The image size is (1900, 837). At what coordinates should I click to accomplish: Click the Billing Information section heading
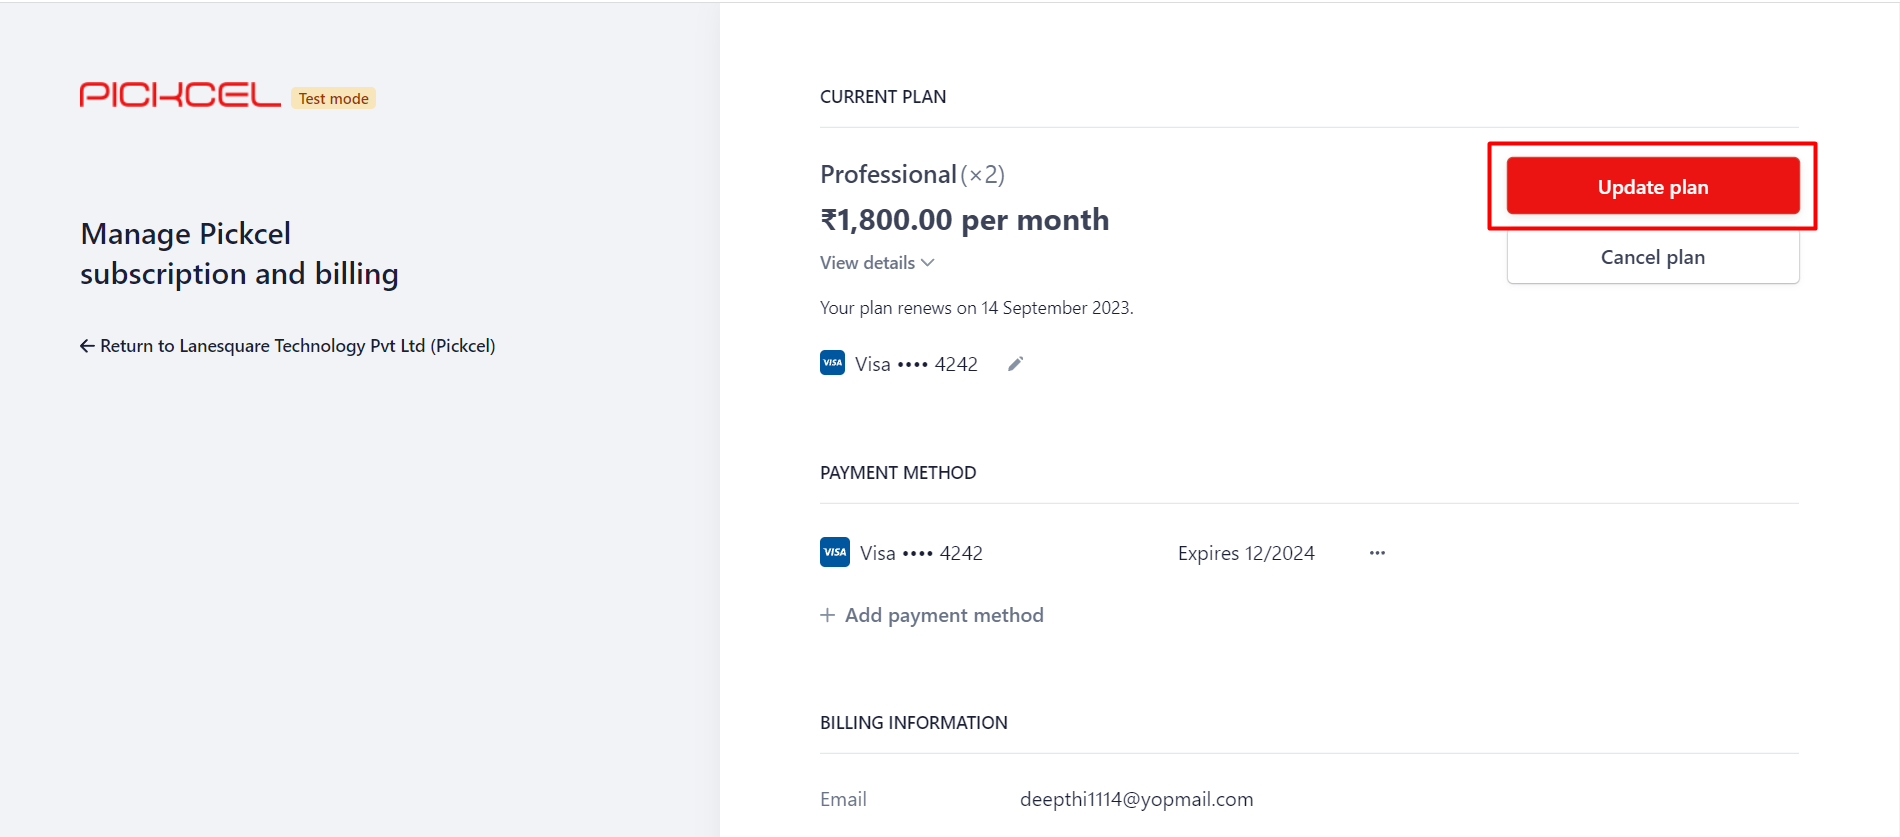(x=914, y=723)
